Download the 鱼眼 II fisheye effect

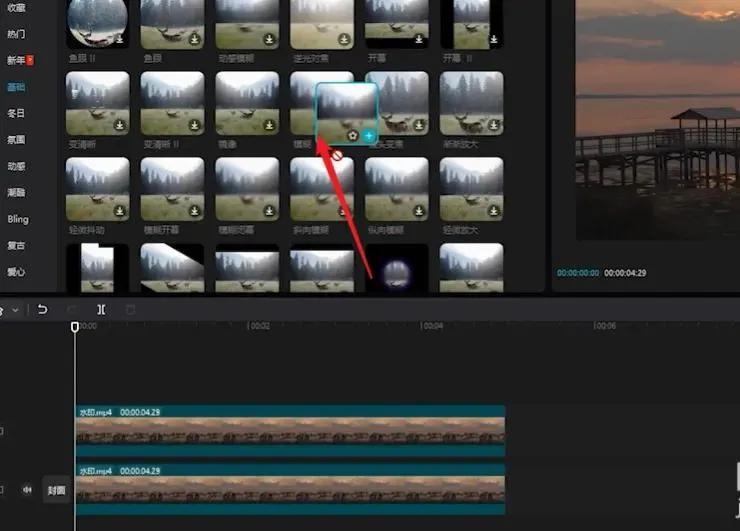click(x=120, y=39)
